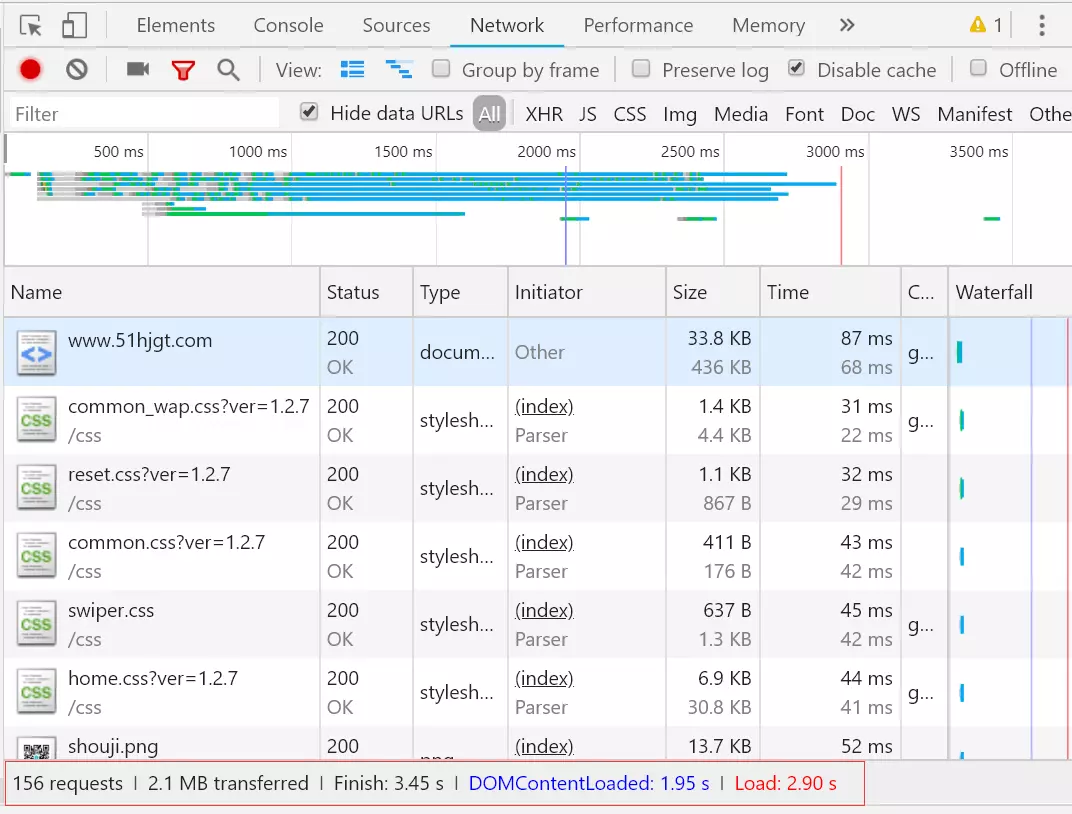
Task: Open the Performance tab
Action: [x=638, y=25]
